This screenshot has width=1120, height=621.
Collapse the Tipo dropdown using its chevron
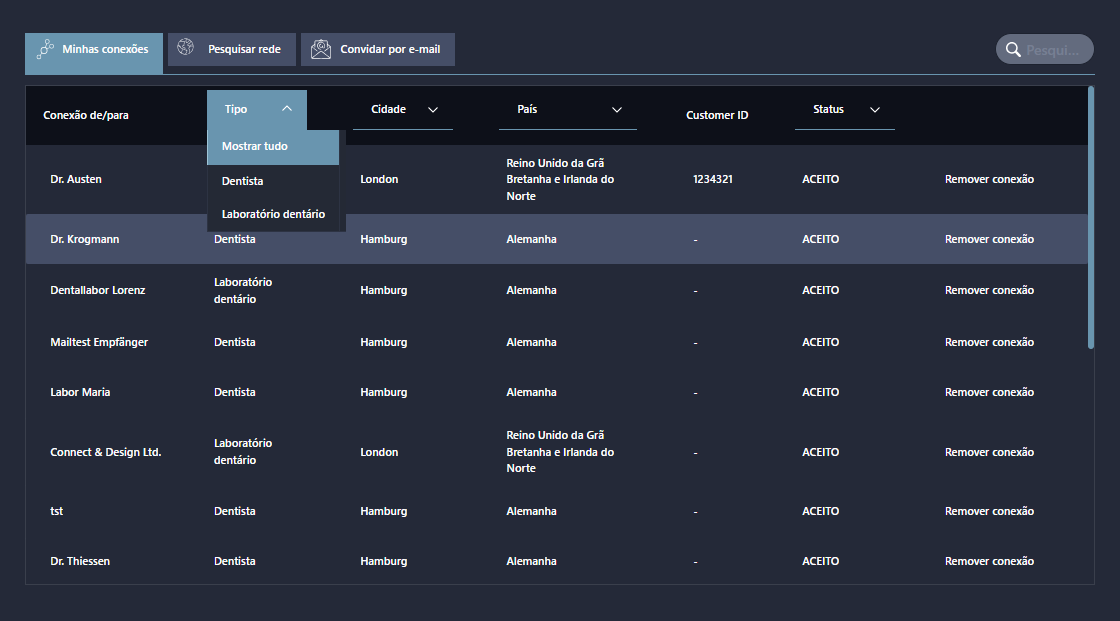287,109
